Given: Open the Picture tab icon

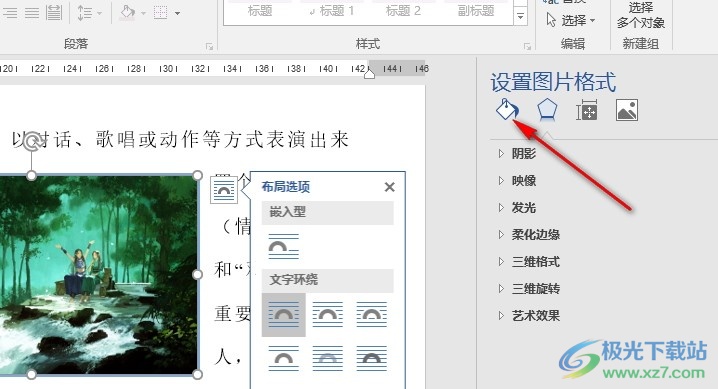Looking at the screenshot, I should pos(627,110).
